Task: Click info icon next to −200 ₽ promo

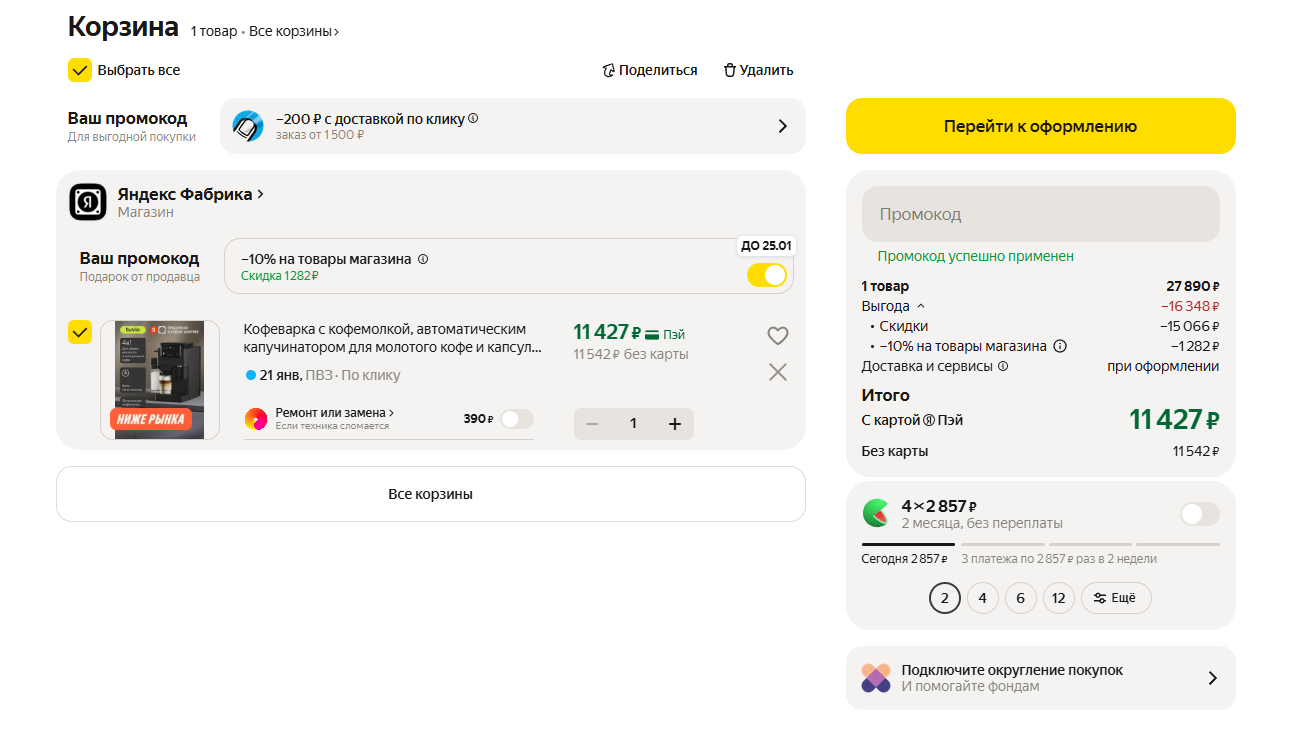Action: [473, 118]
